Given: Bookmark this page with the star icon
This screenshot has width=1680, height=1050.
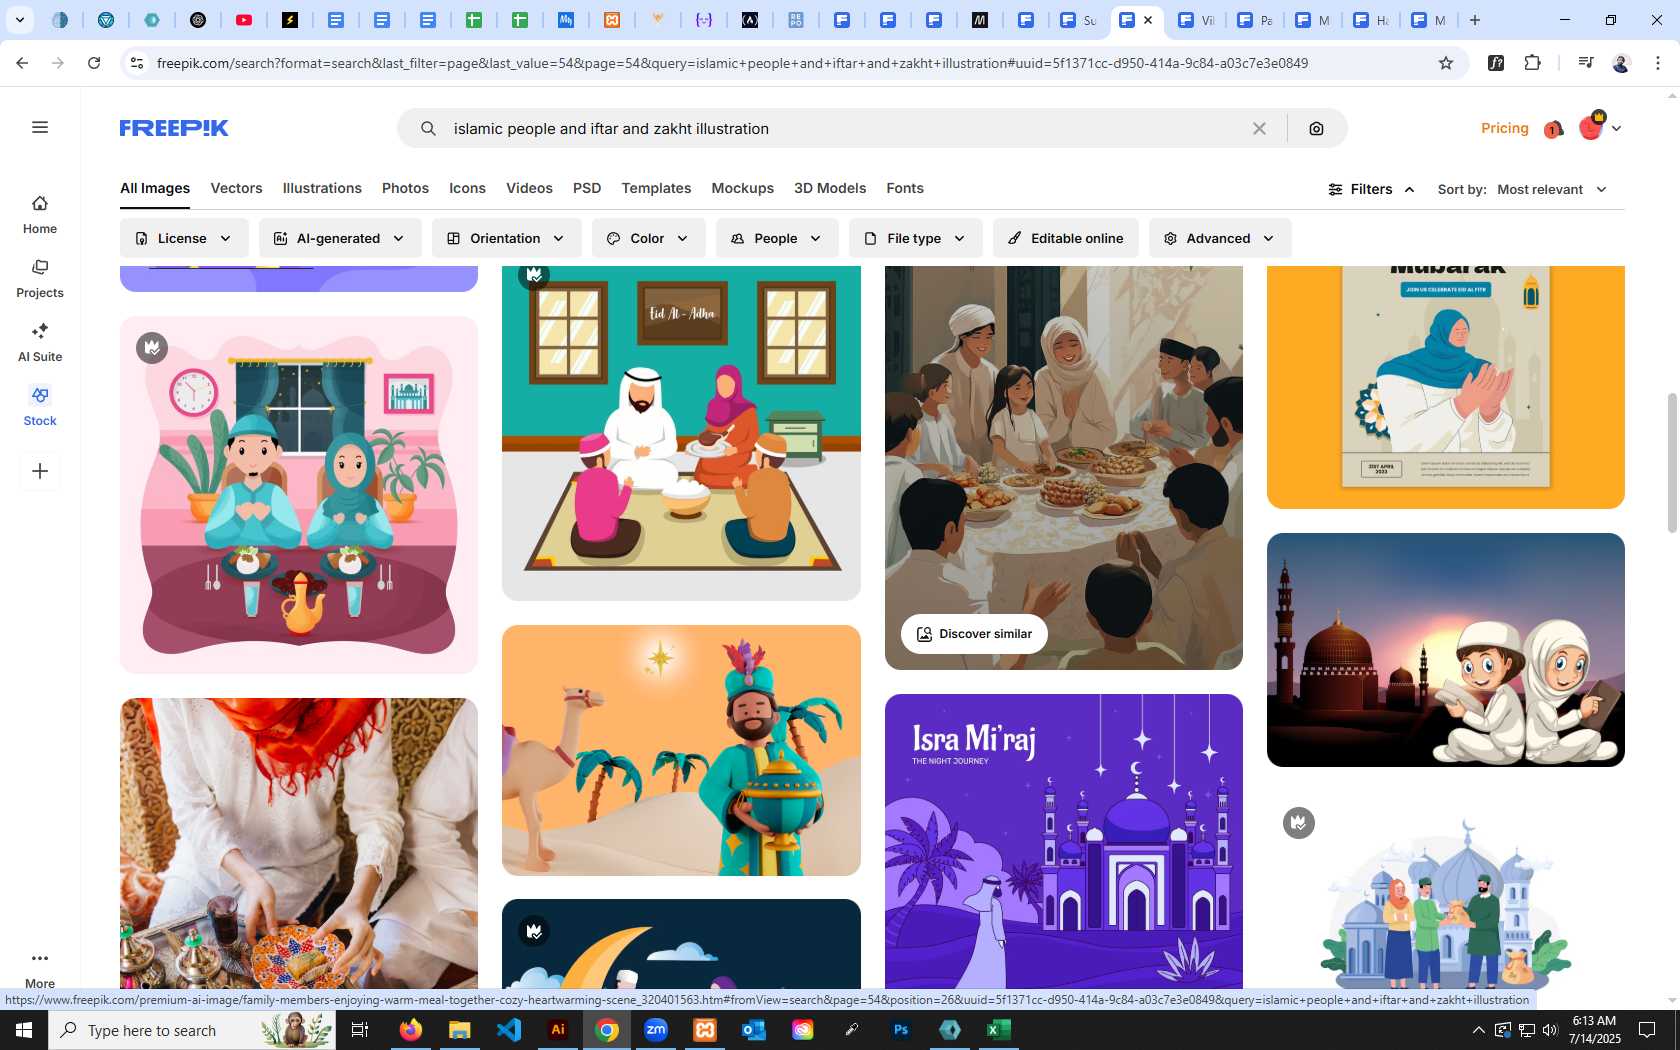Looking at the screenshot, I should click(1446, 63).
